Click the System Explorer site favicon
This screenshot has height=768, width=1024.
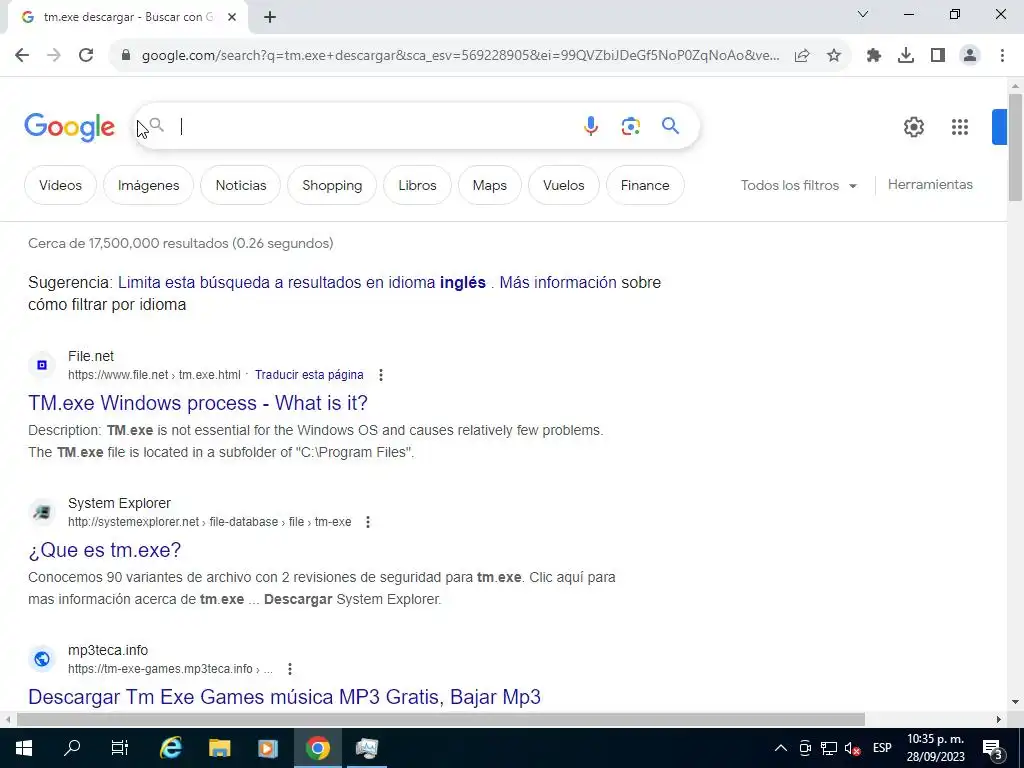tap(42, 512)
